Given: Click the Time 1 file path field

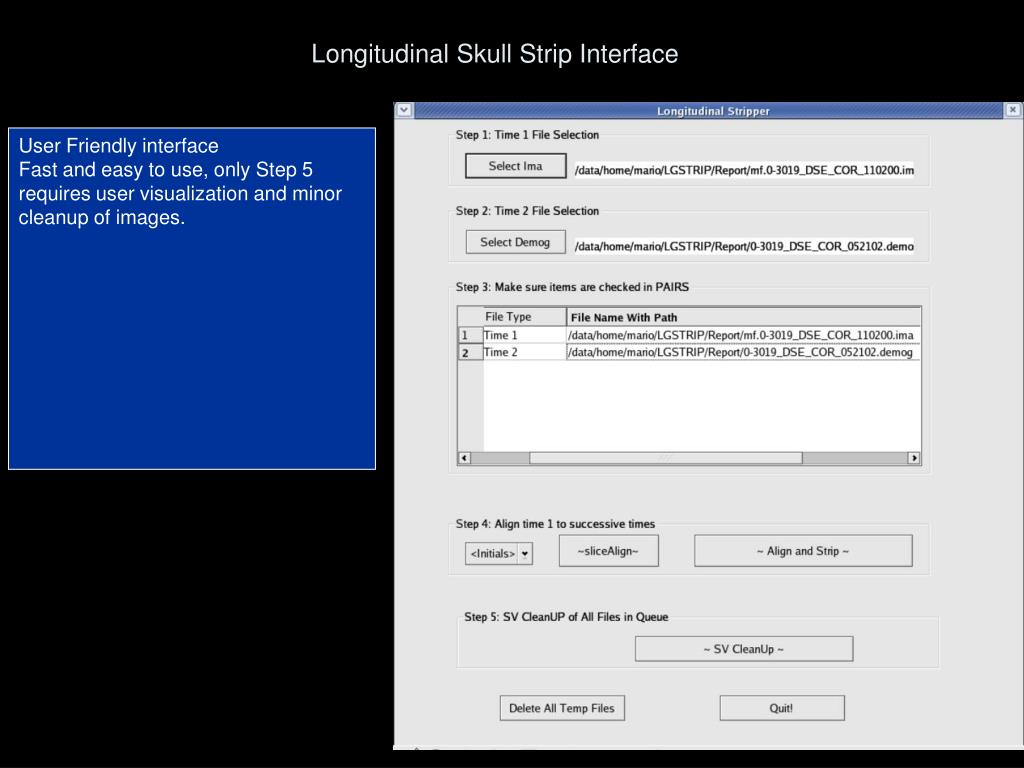Looking at the screenshot, I should tap(744, 170).
